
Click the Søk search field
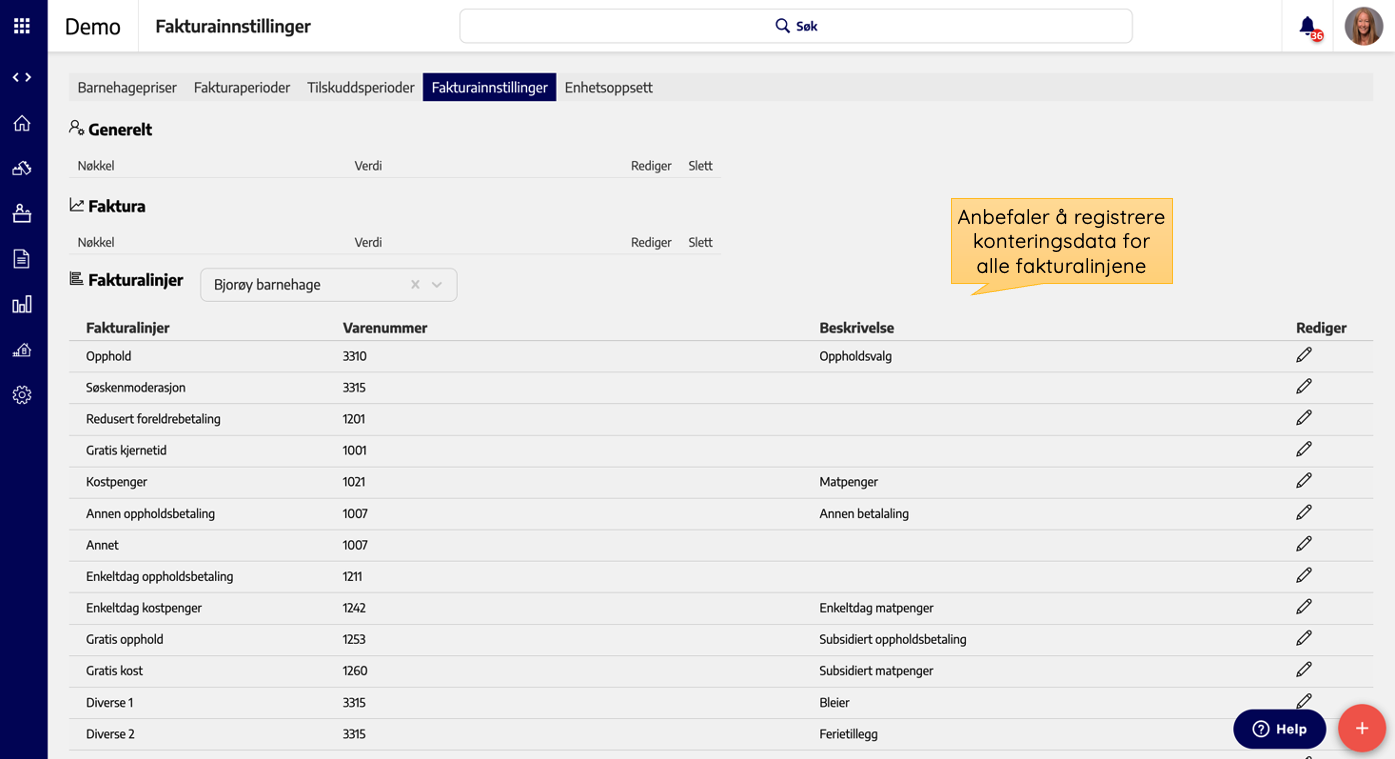[x=795, y=26]
